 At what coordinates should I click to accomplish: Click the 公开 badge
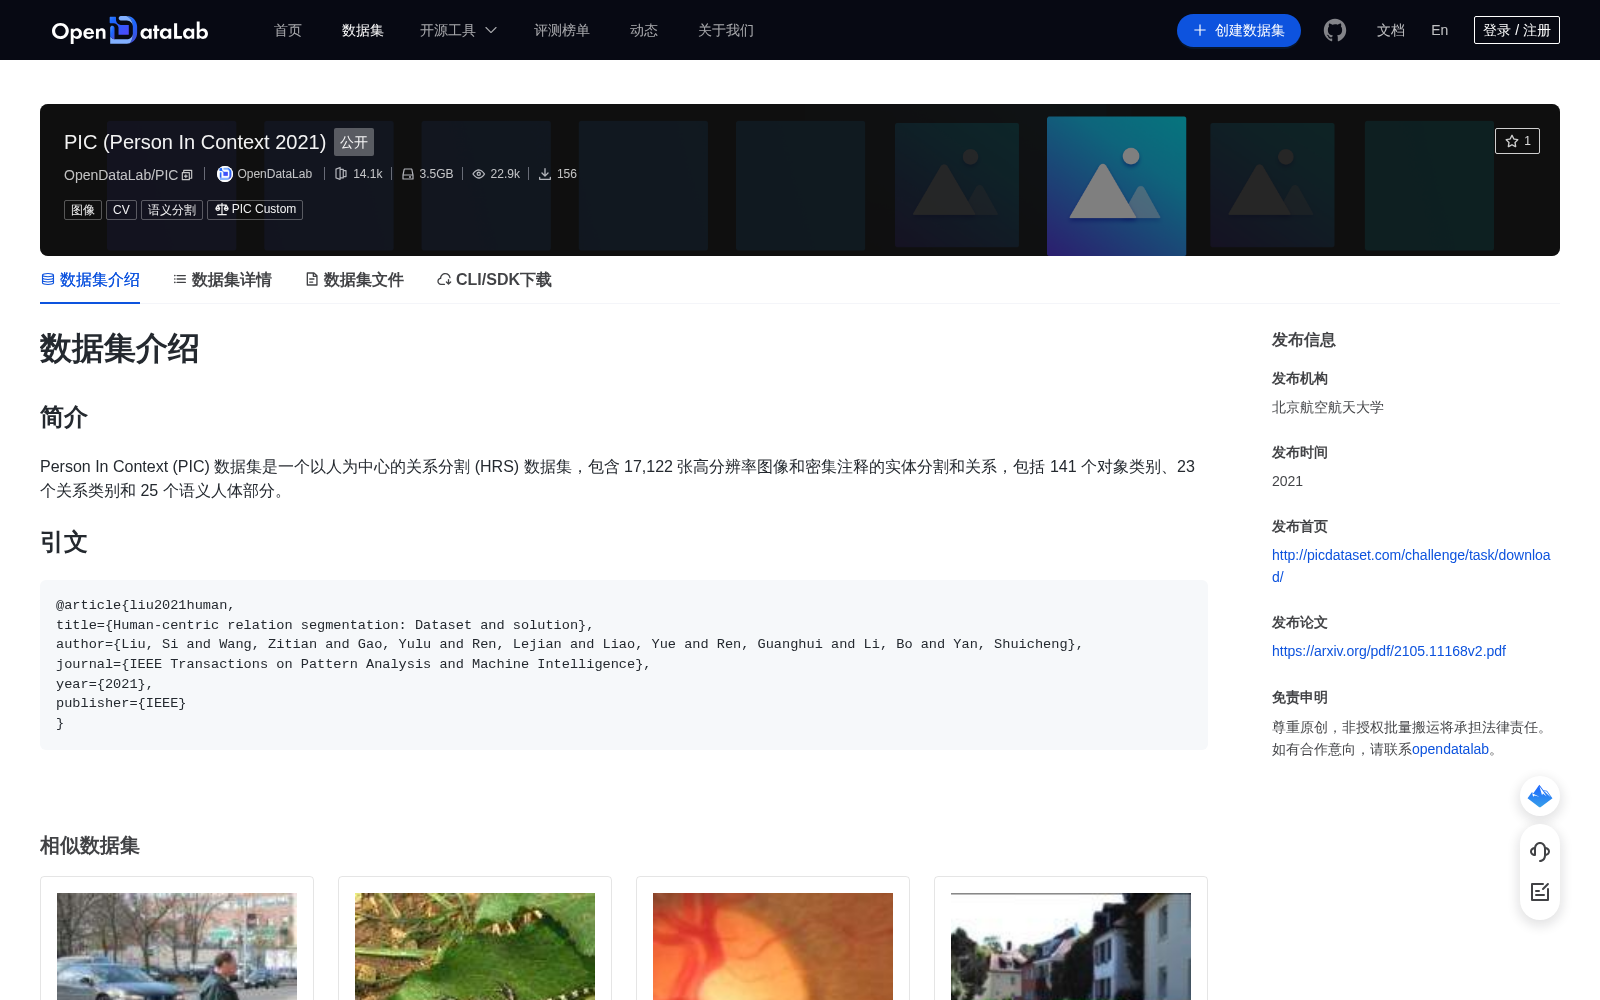click(354, 142)
